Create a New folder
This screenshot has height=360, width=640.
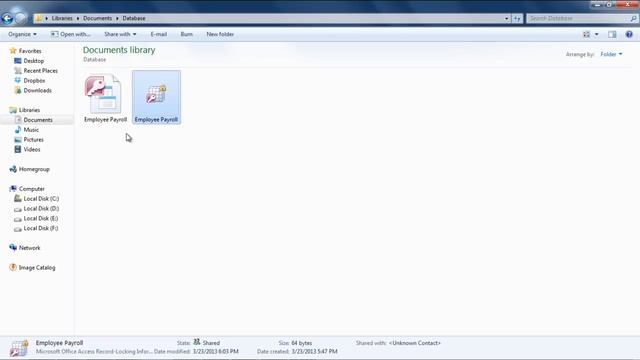pyautogui.click(x=220, y=34)
